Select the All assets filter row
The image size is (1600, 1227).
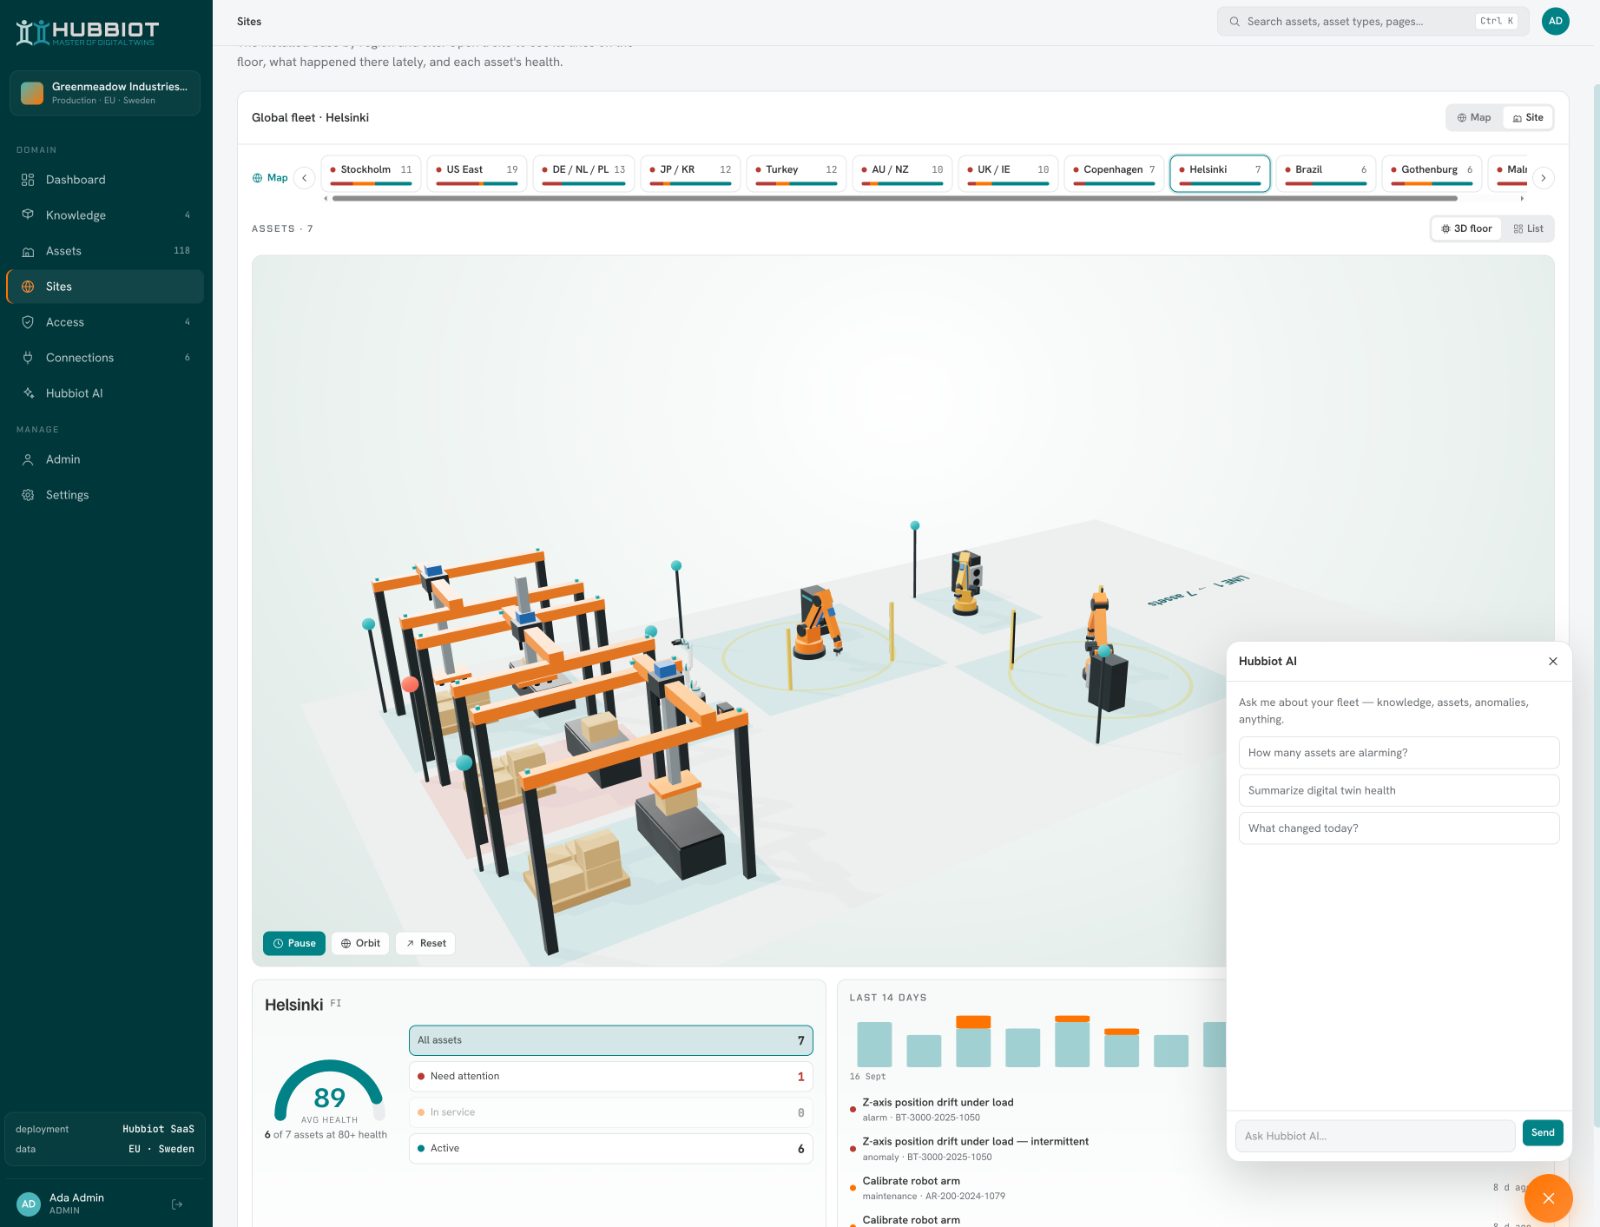[611, 1041]
